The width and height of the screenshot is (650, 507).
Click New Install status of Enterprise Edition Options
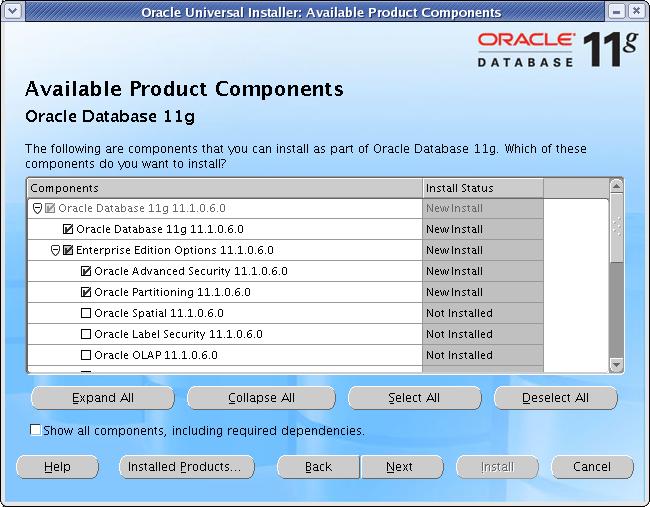[454, 250]
